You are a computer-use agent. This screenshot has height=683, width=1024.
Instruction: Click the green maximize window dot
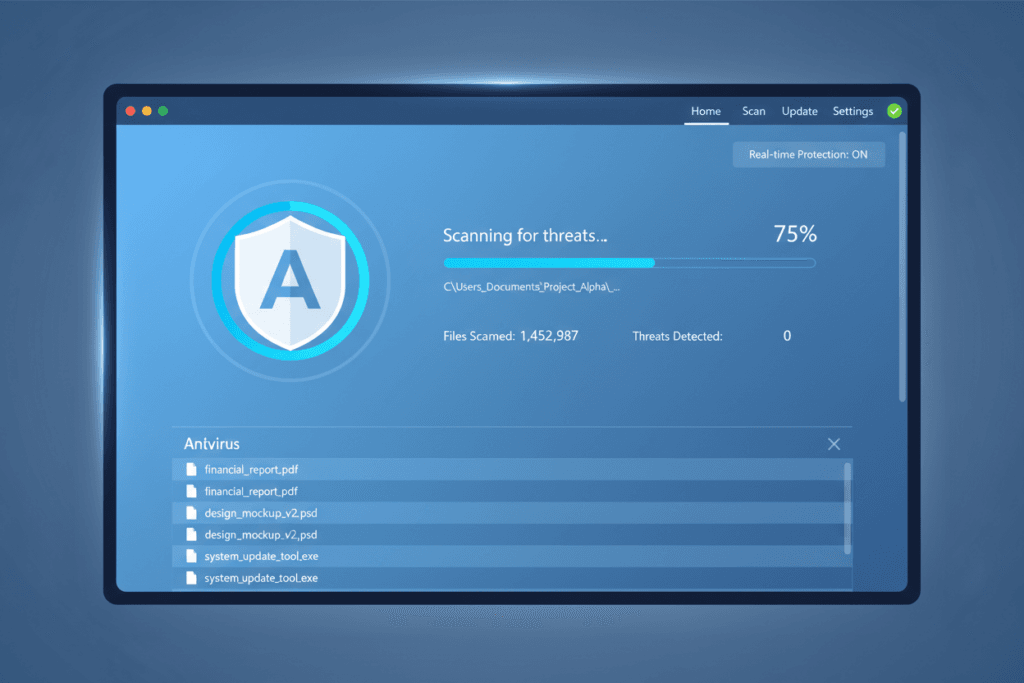[x=163, y=111]
